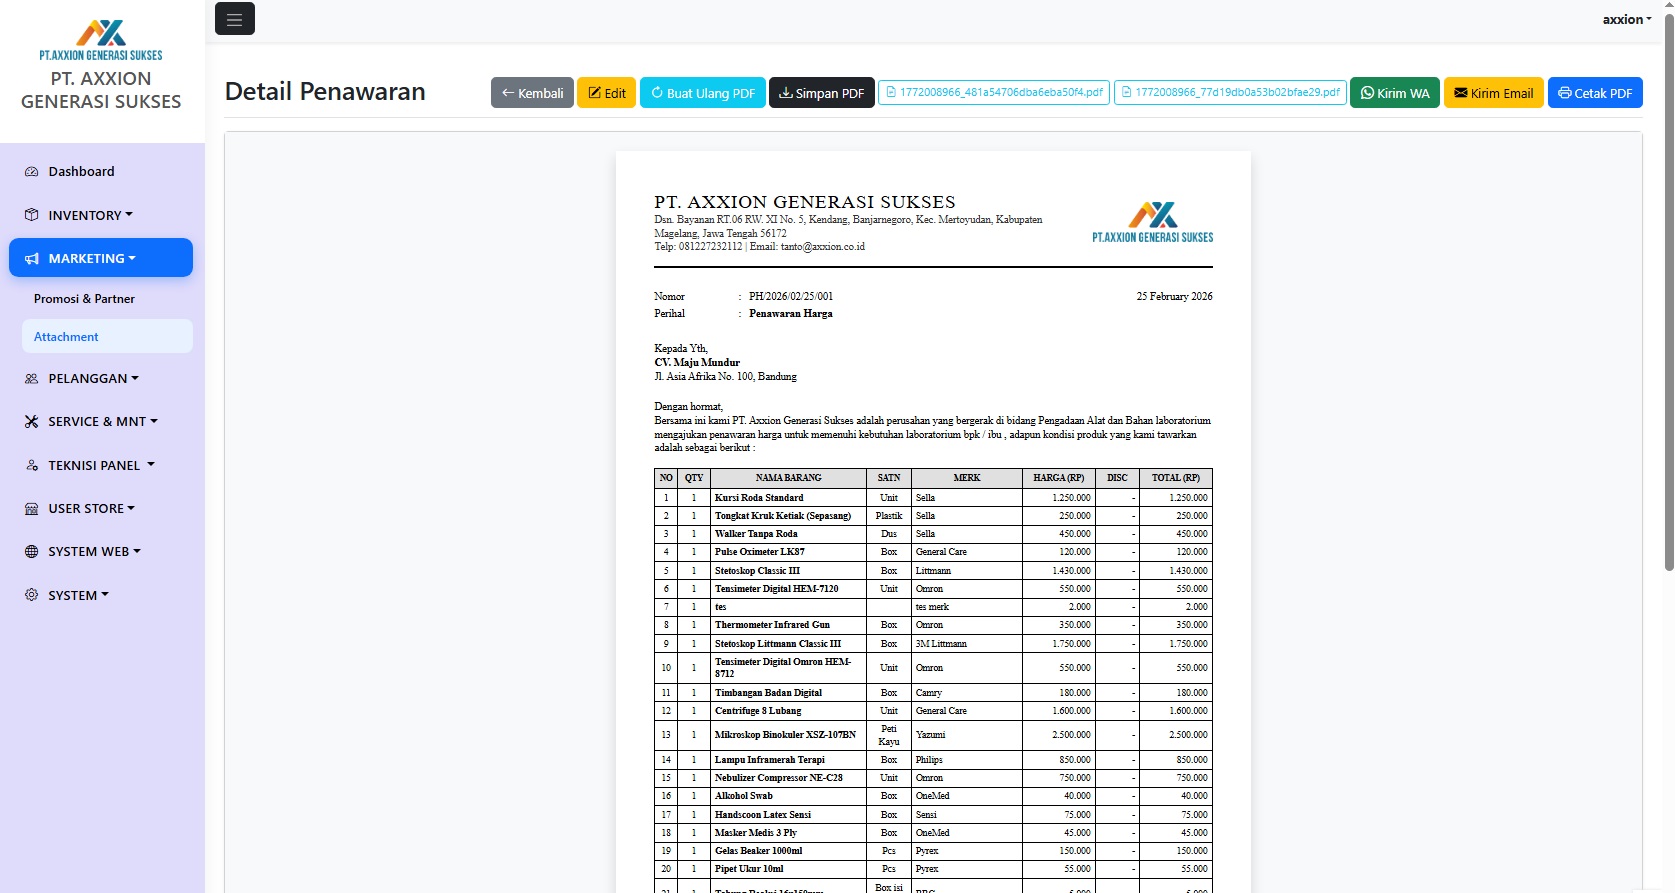The height and width of the screenshot is (893, 1675).
Task: Open the Dashboard menu item
Action: pos(101,172)
